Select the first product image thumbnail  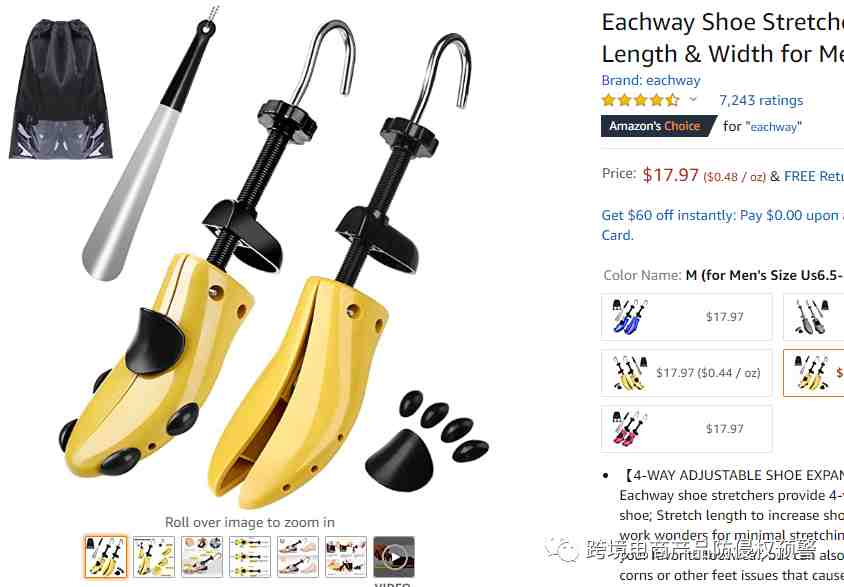click(x=106, y=556)
